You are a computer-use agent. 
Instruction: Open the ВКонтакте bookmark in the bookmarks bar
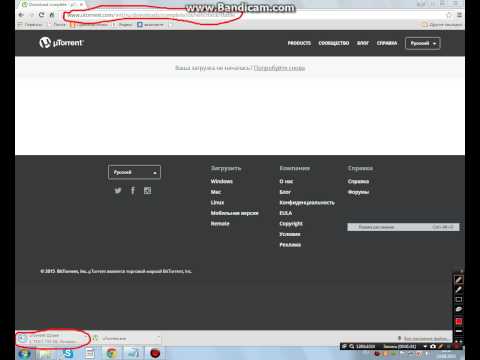click(x=150, y=24)
